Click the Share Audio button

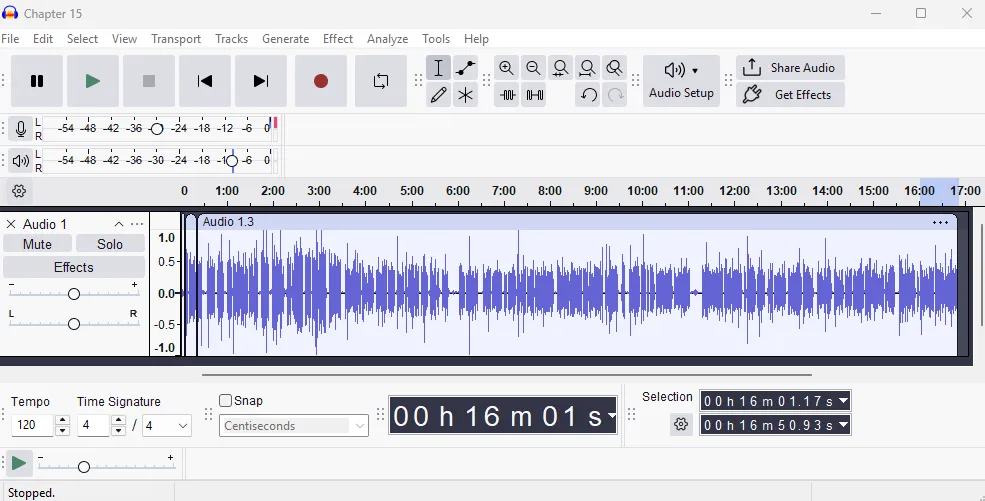(x=790, y=68)
